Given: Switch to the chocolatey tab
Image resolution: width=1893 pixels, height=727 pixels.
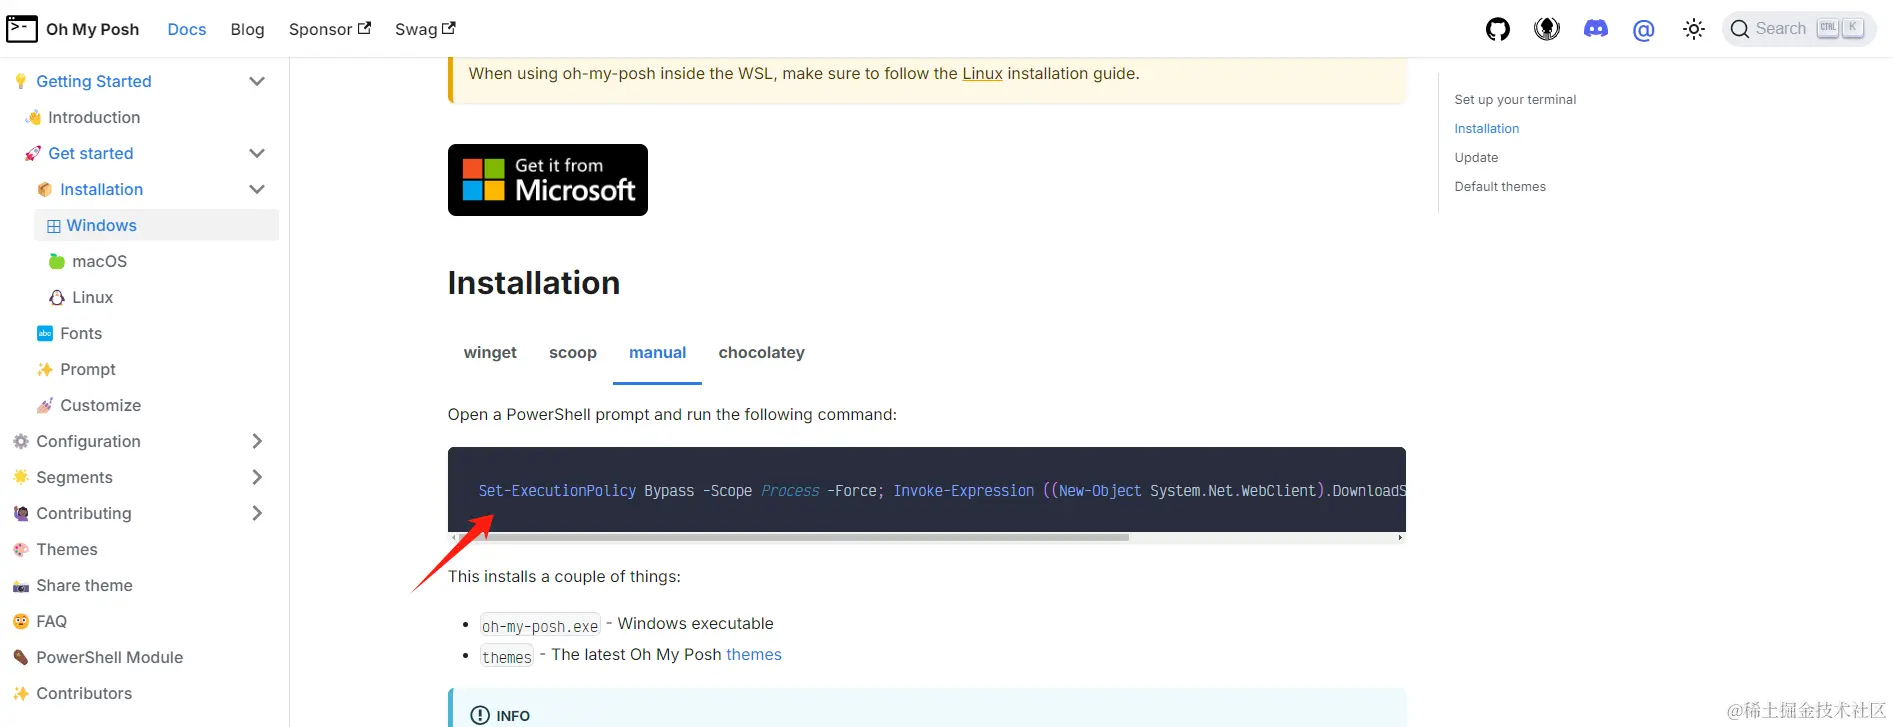Looking at the screenshot, I should pyautogui.click(x=761, y=353).
